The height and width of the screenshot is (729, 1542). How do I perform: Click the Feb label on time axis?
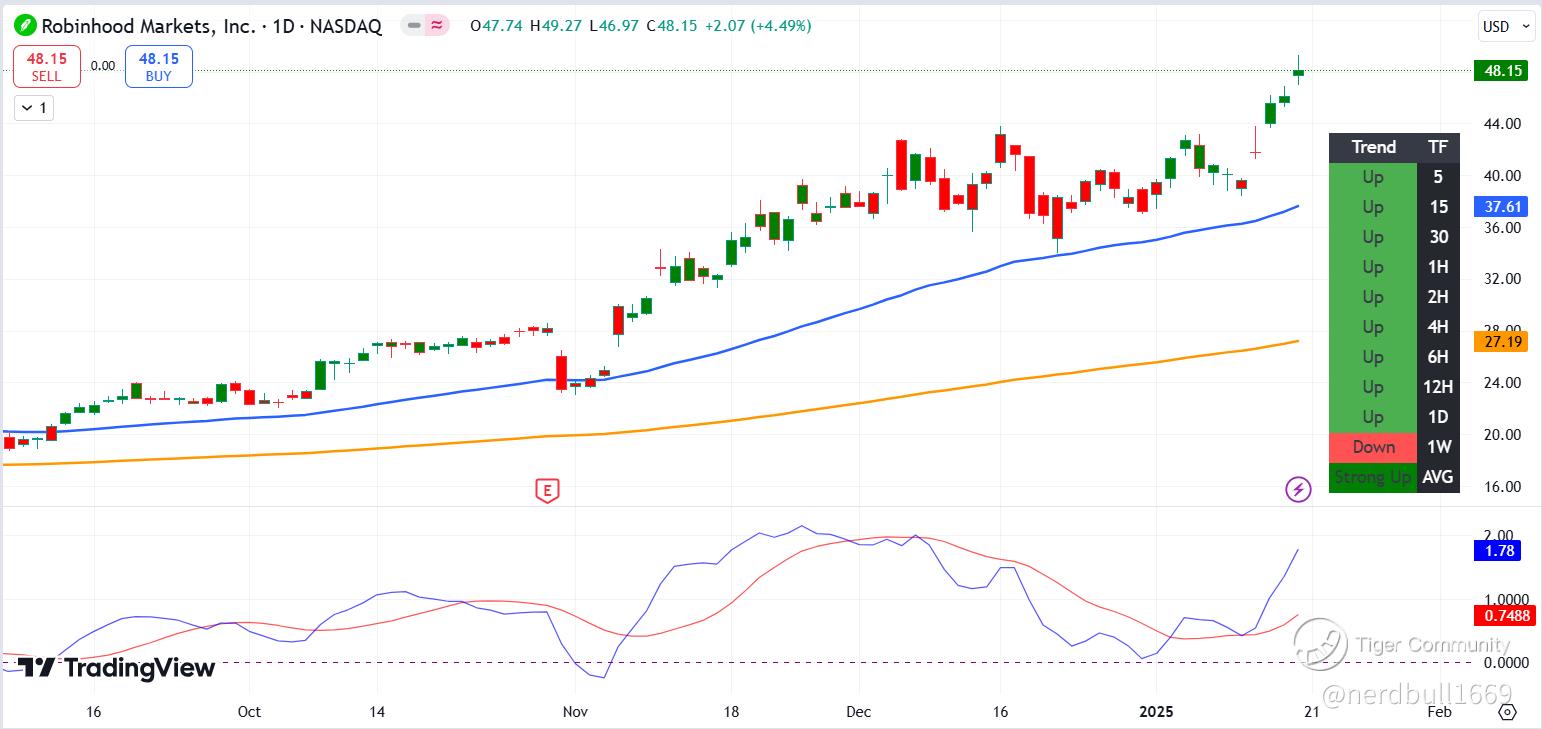[1439, 712]
